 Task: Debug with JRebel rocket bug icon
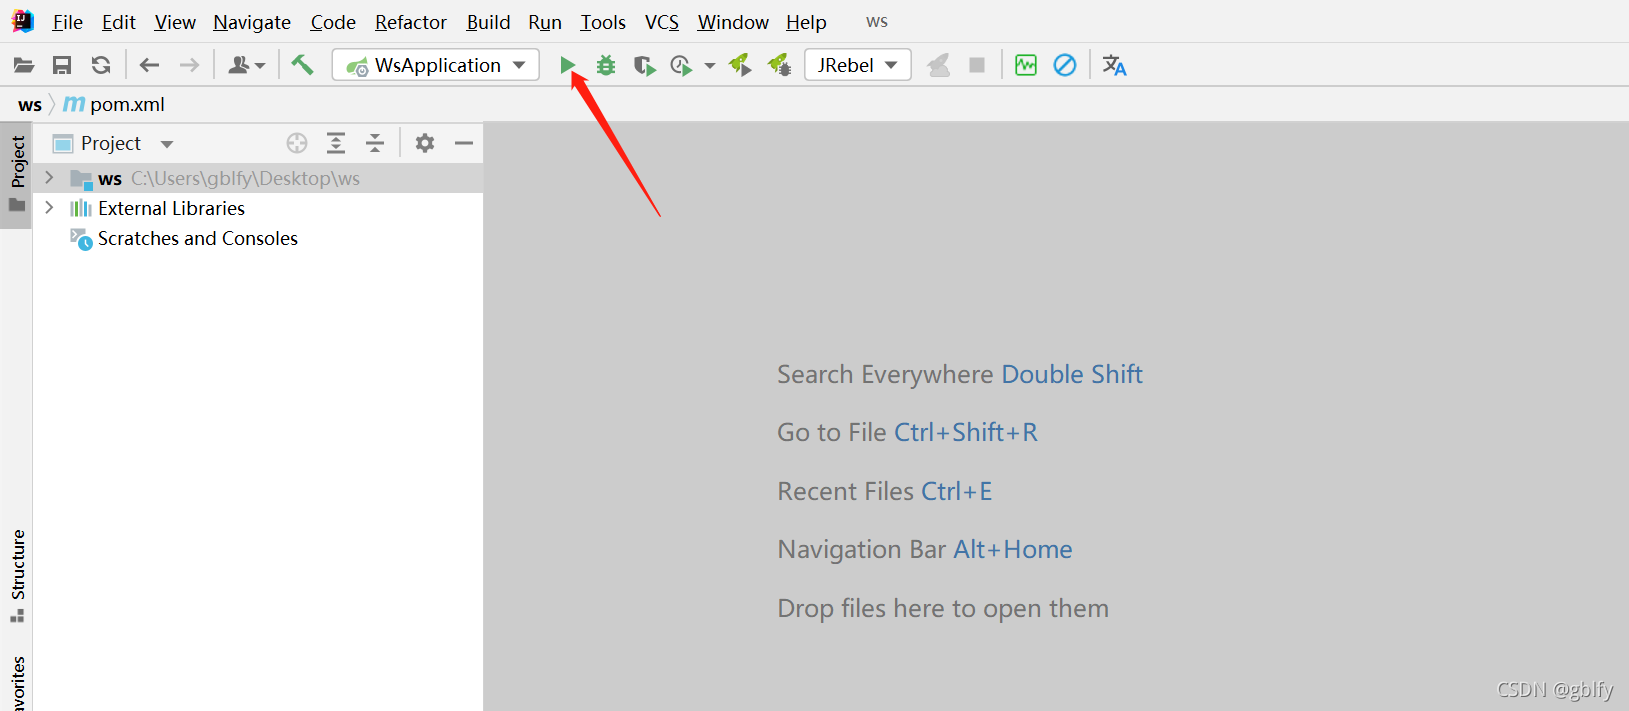point(779,66)
